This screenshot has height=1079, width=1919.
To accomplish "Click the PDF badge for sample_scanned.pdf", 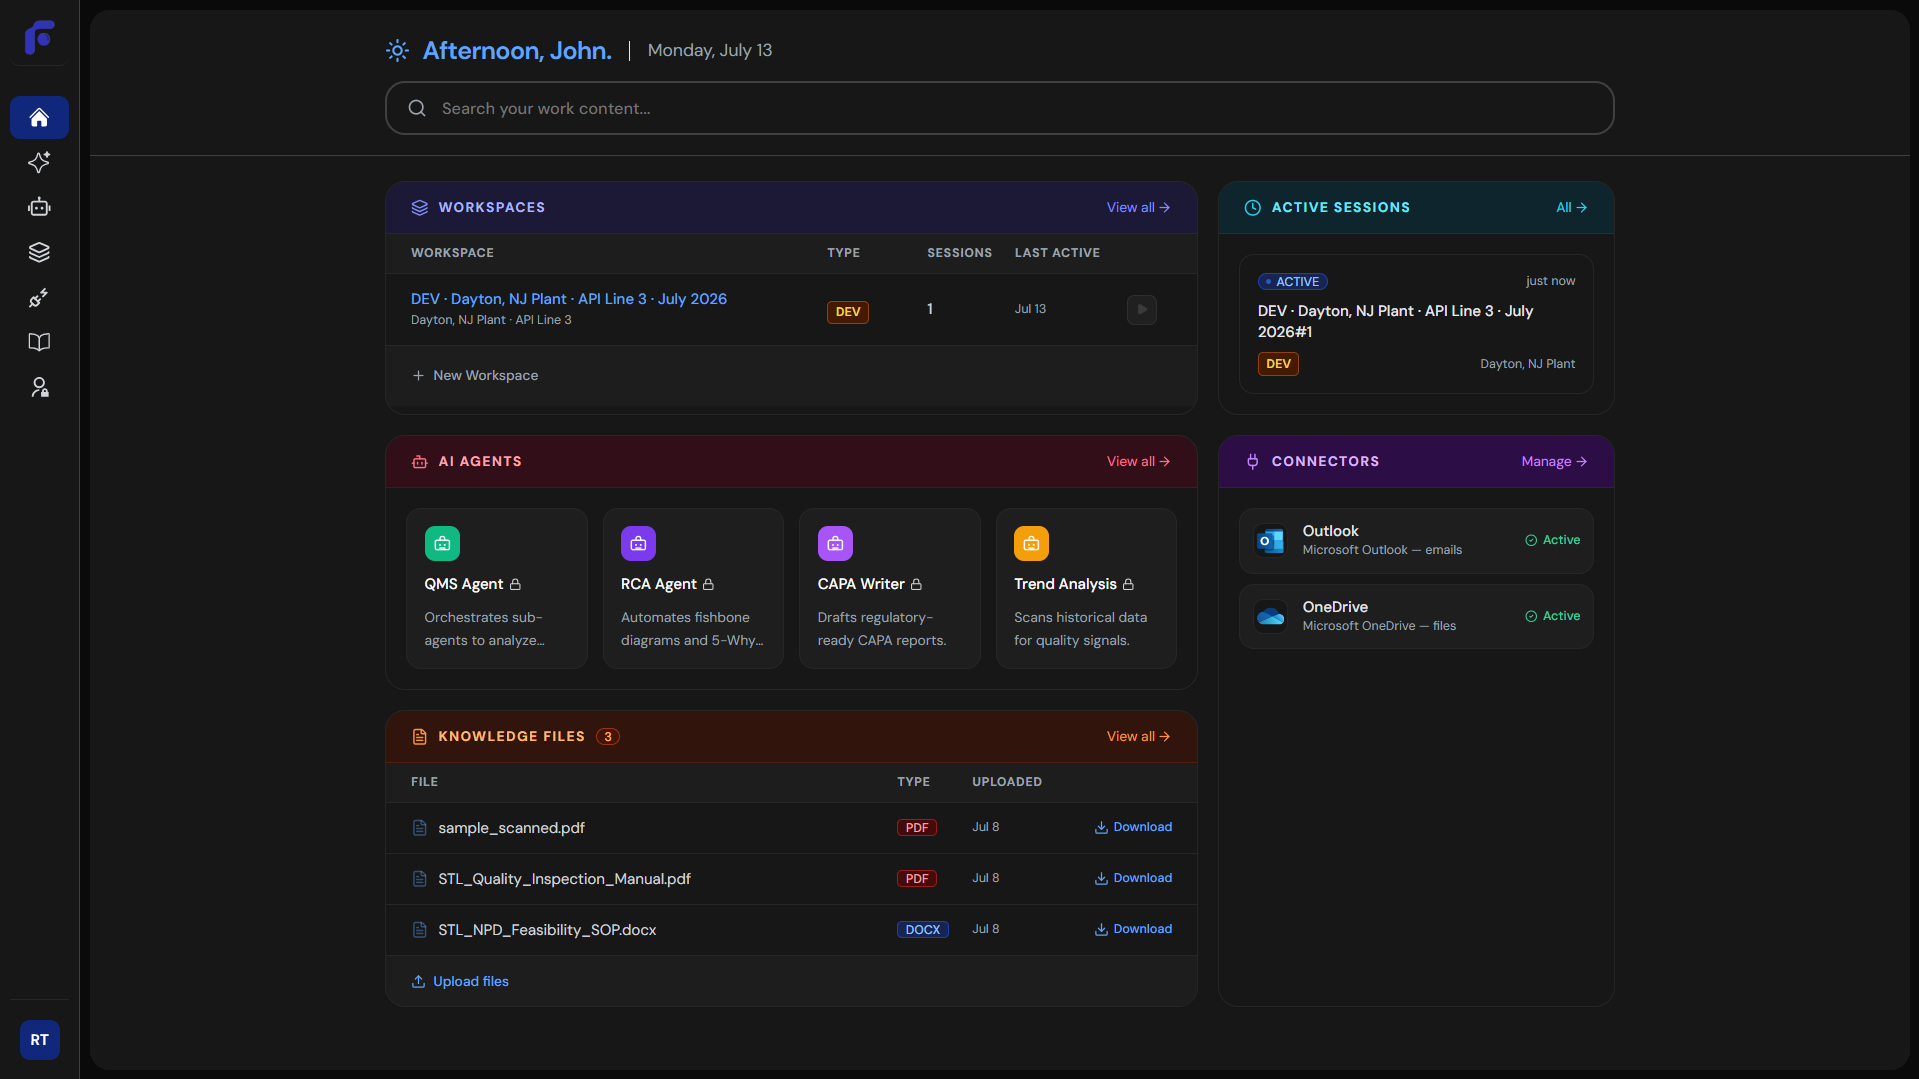I will pyautogui.click(x=916, y=828).
